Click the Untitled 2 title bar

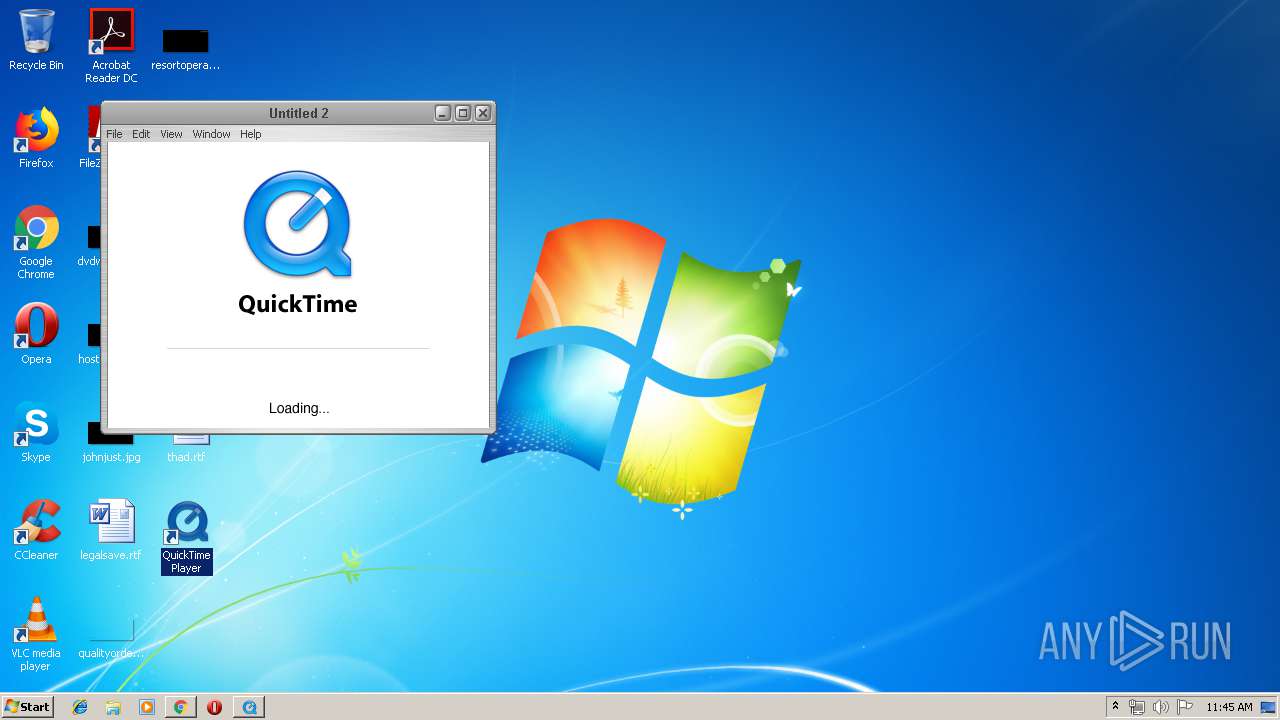[x=298, y=113]
